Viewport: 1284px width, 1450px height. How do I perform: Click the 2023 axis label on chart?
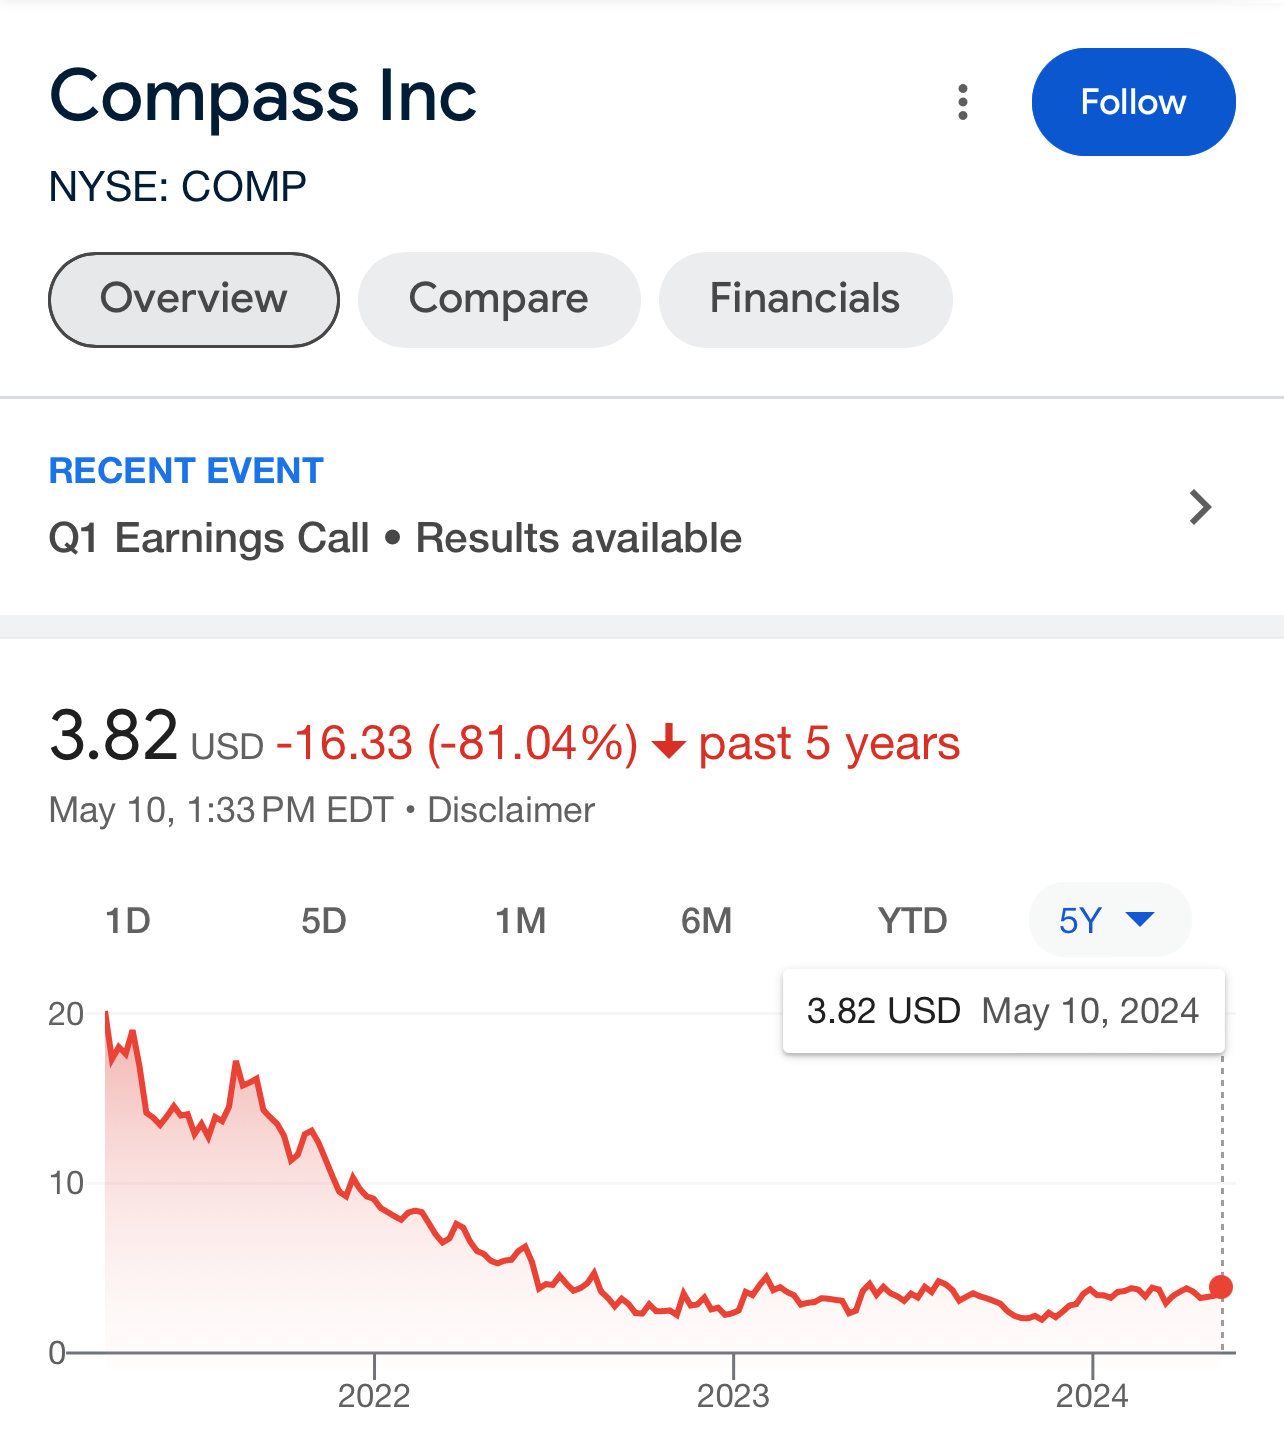click(733, 1396)
